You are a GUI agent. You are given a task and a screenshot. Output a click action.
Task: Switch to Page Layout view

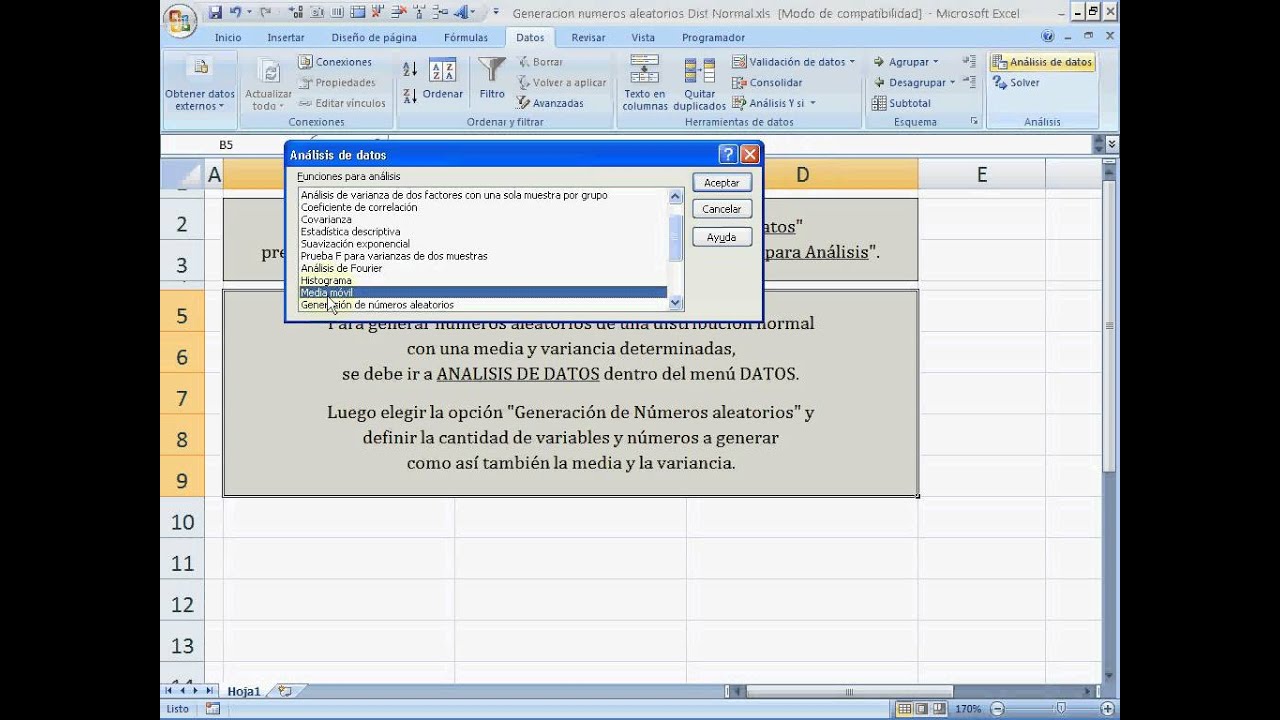921,709
